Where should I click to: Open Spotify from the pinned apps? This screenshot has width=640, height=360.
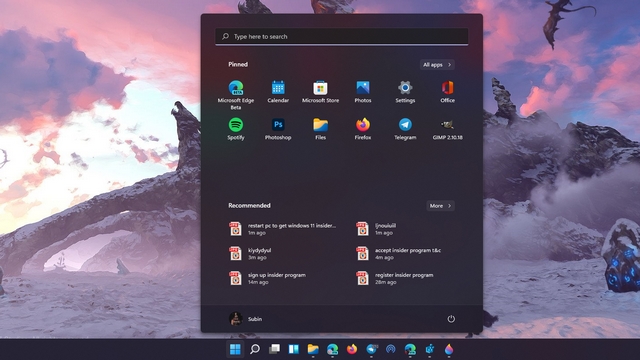pyautogui.click(x=236, y=129)
